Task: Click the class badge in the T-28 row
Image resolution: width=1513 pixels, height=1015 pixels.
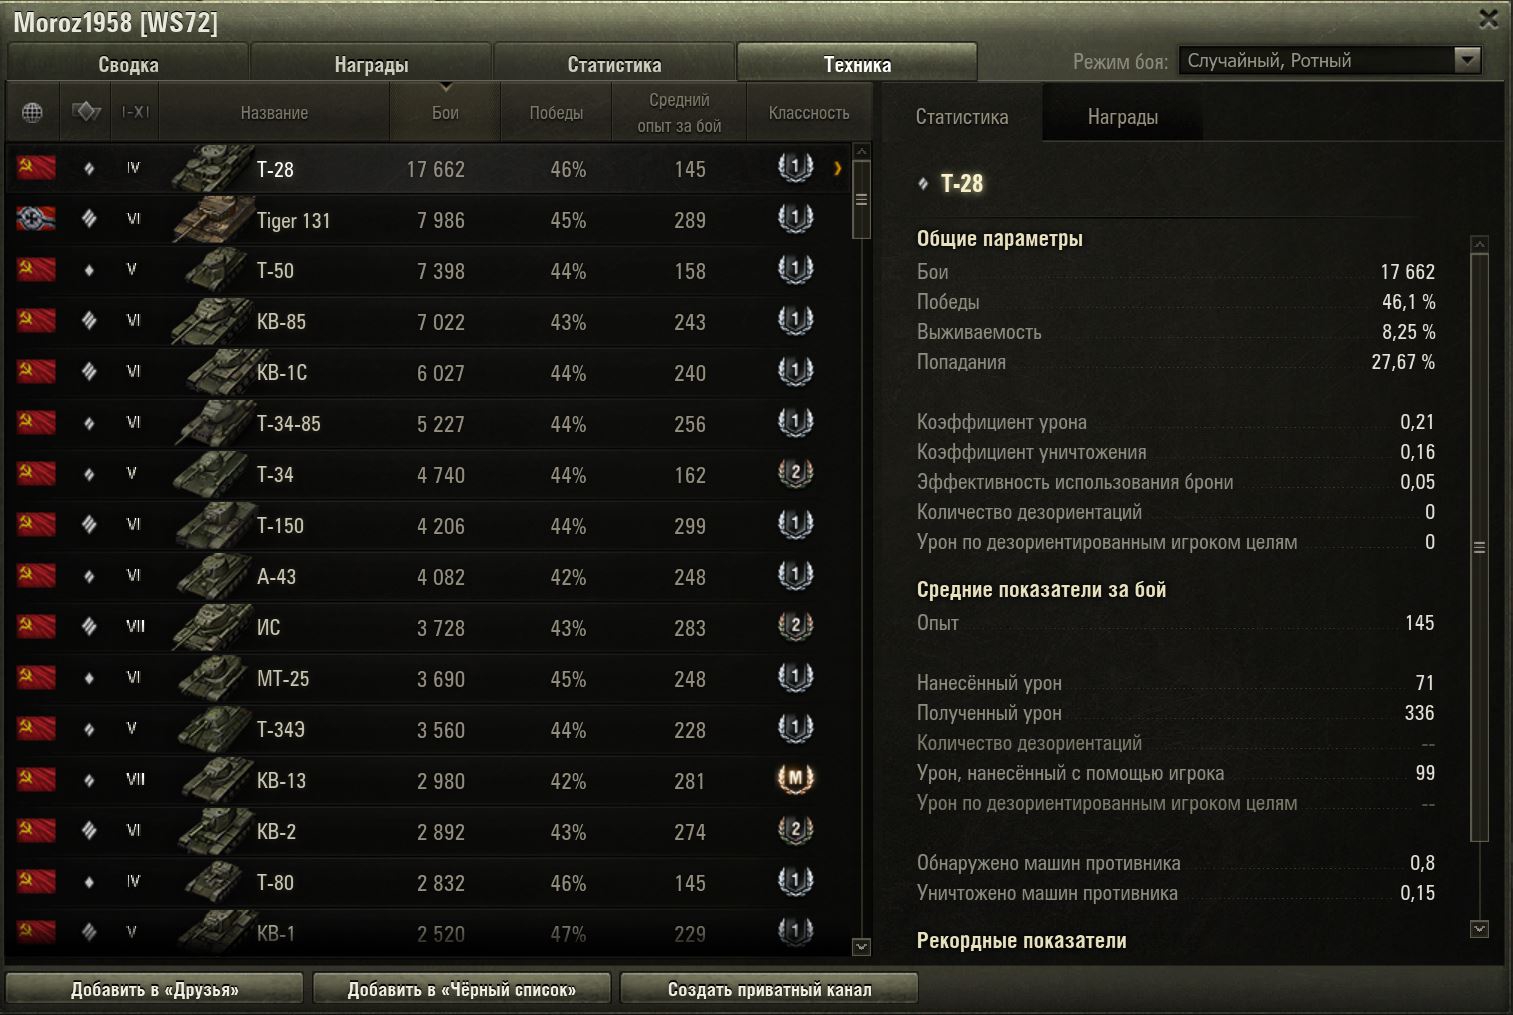Action: coord(796,166)
